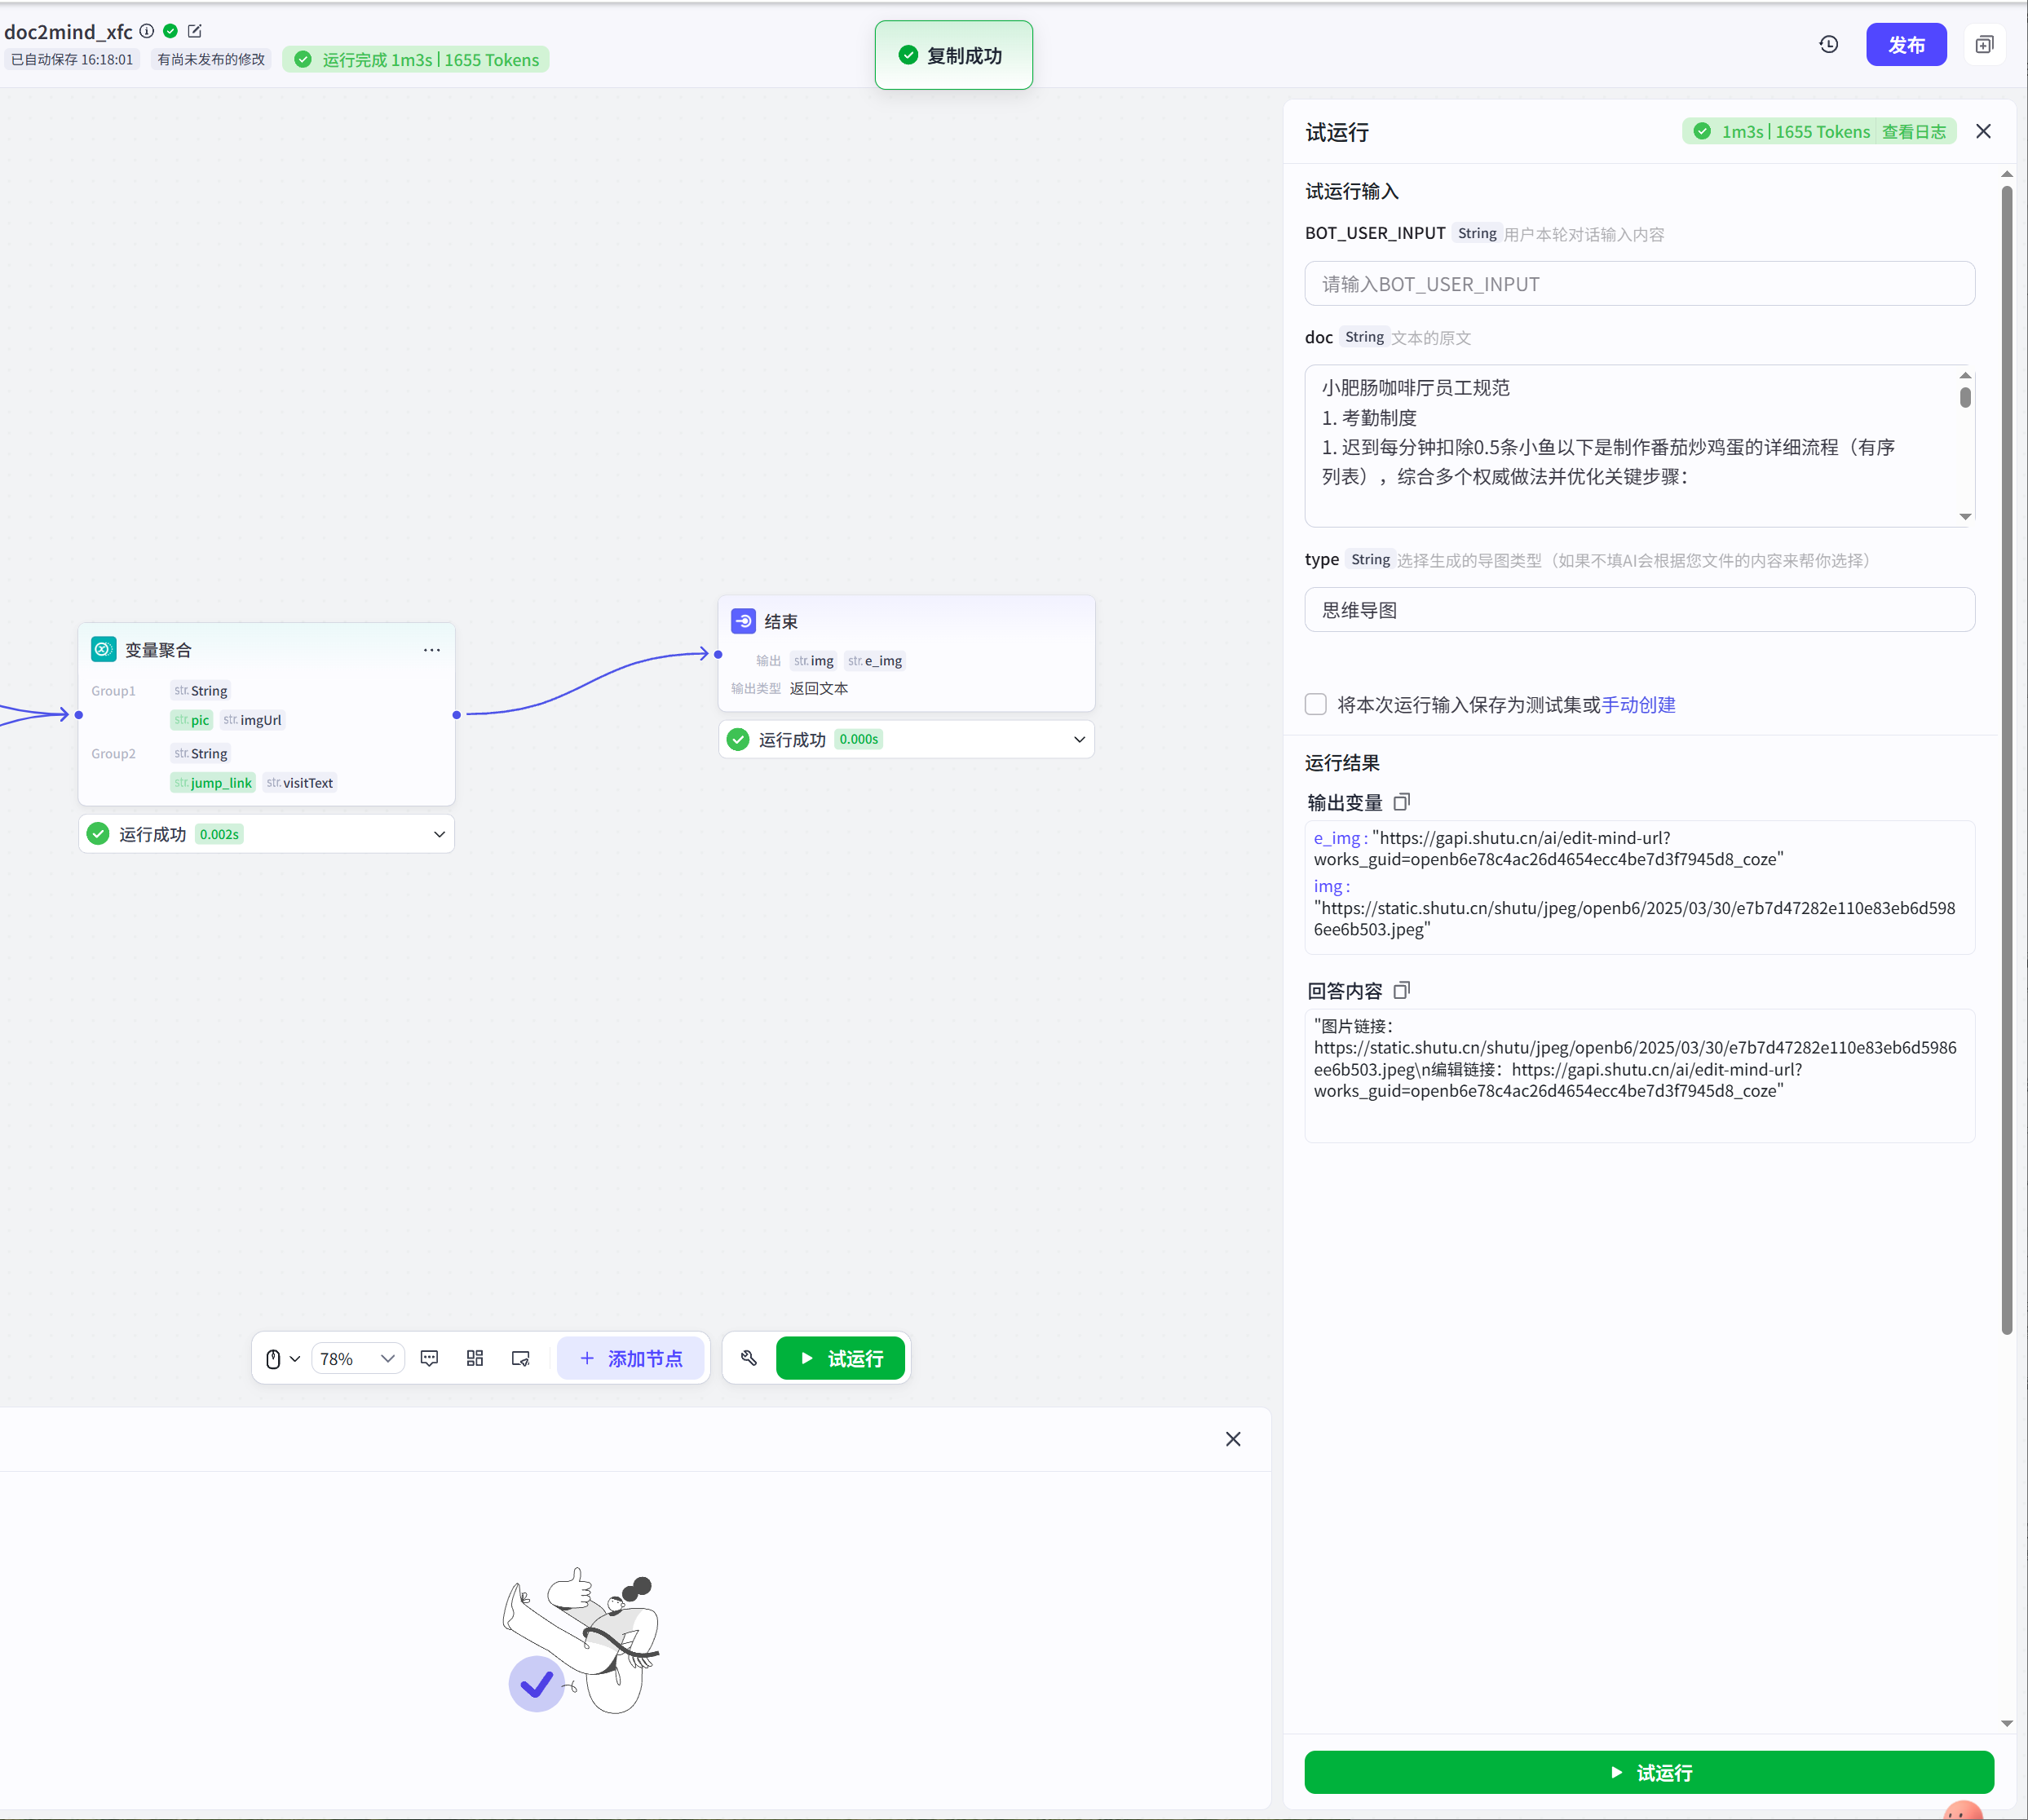This screenshot has width=2028, height=1820.
Task: Open the comment tool in canvas toolbar
Action: click(429, 1358)
